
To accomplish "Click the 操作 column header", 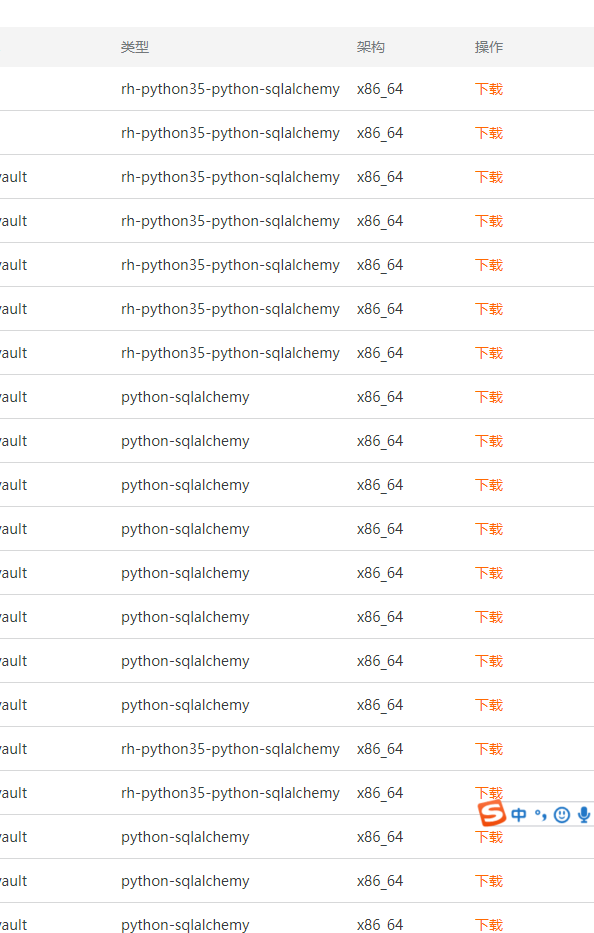I will (x=488, y=46).
